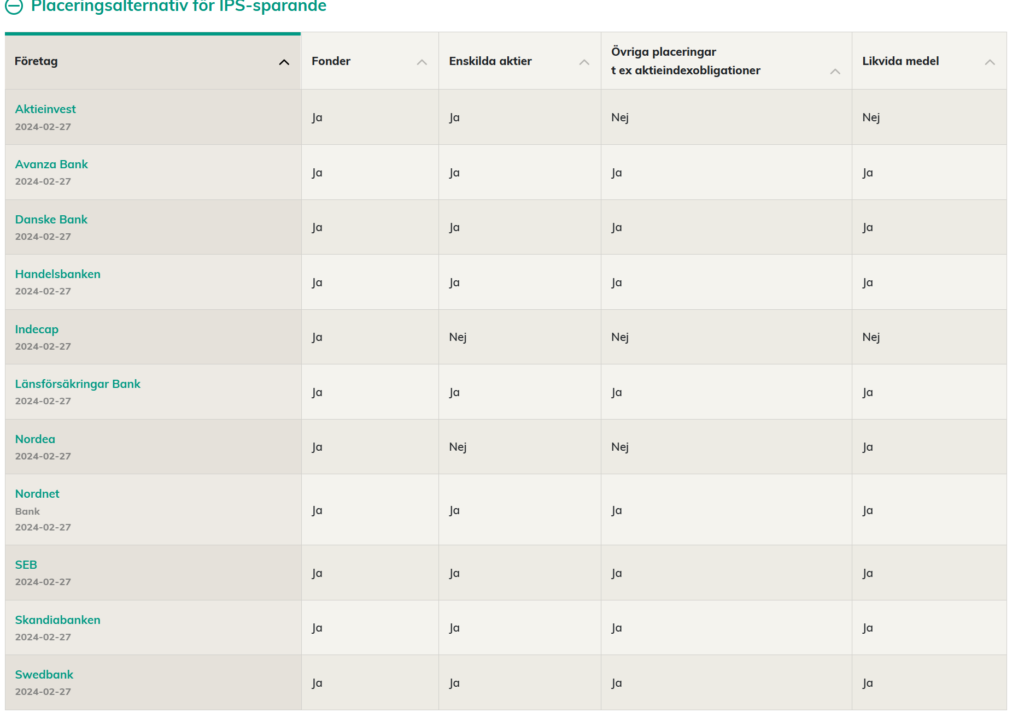Open the Avanza Bank link

(51, 164)
